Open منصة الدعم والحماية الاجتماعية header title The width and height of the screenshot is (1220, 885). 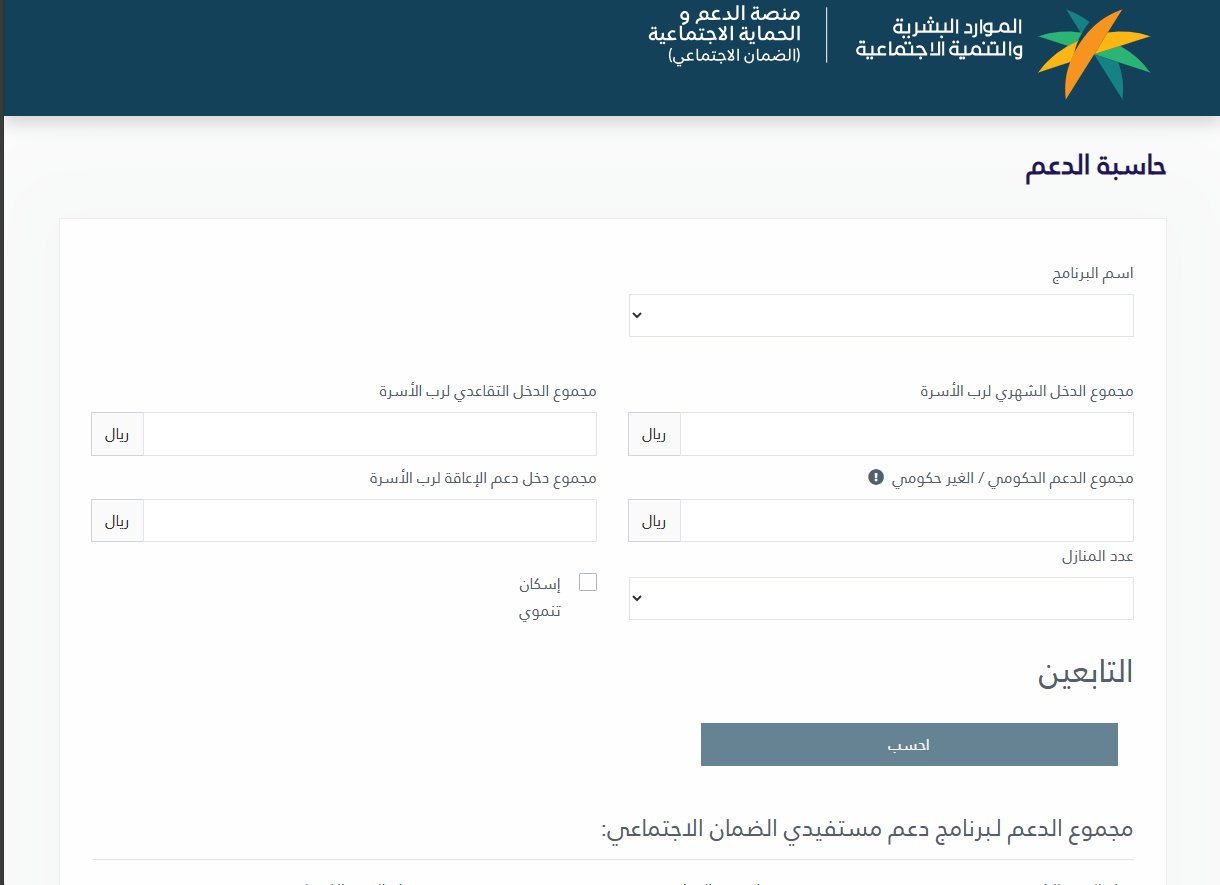724,35
